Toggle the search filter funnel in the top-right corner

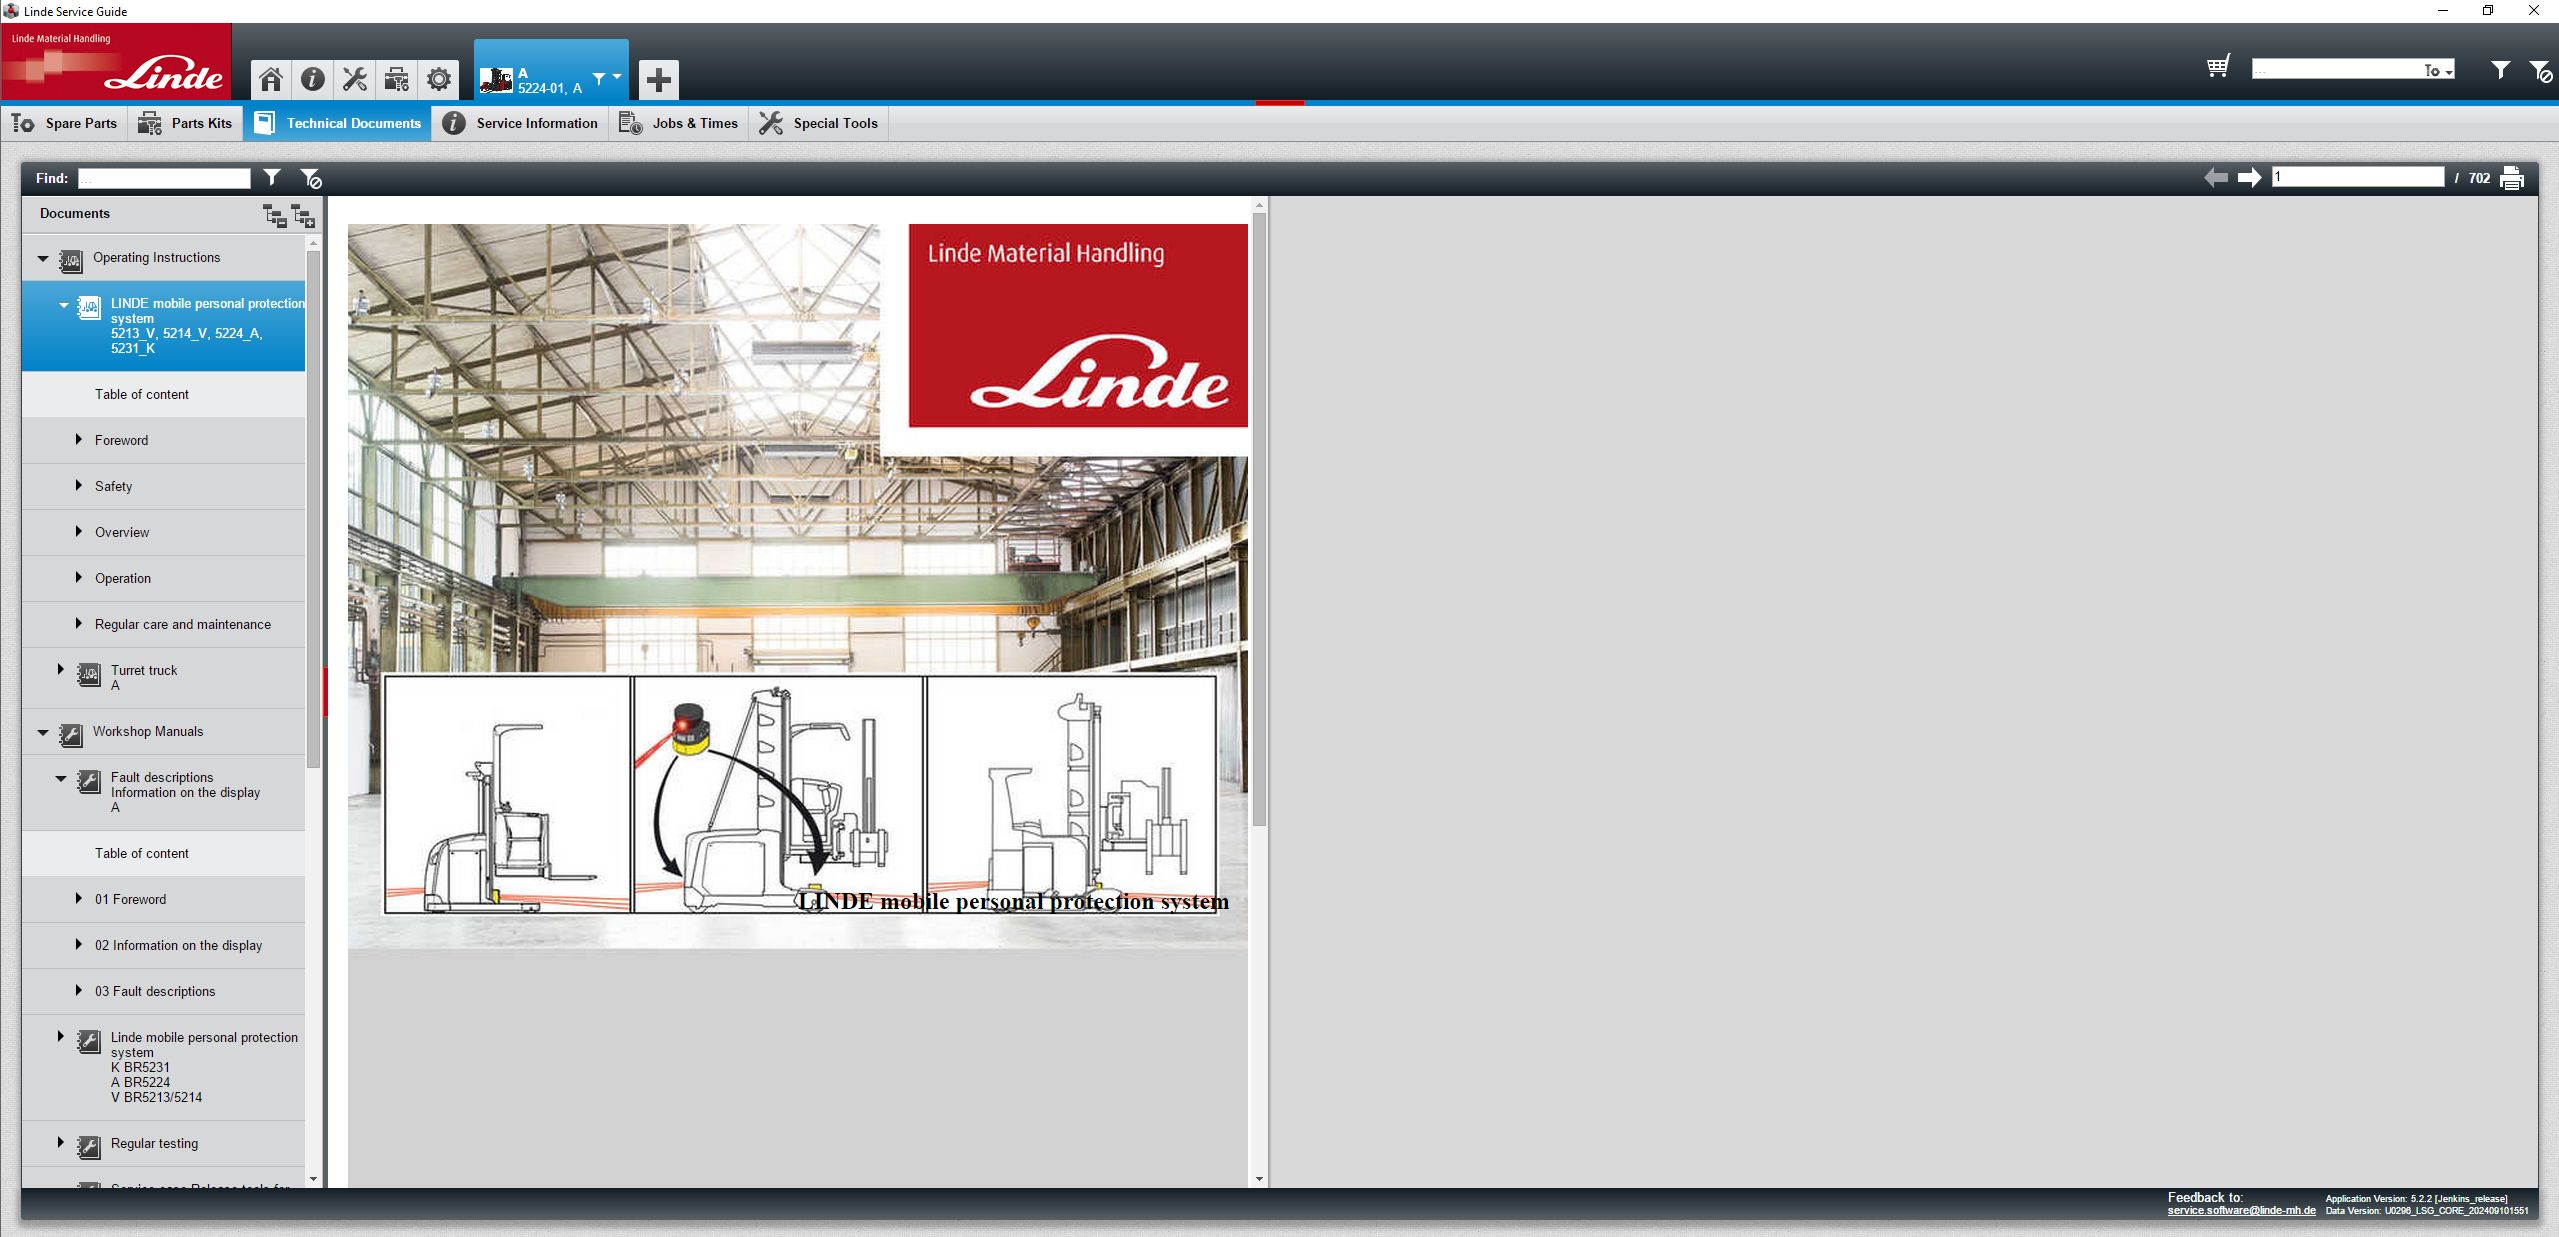point(2502,70)
